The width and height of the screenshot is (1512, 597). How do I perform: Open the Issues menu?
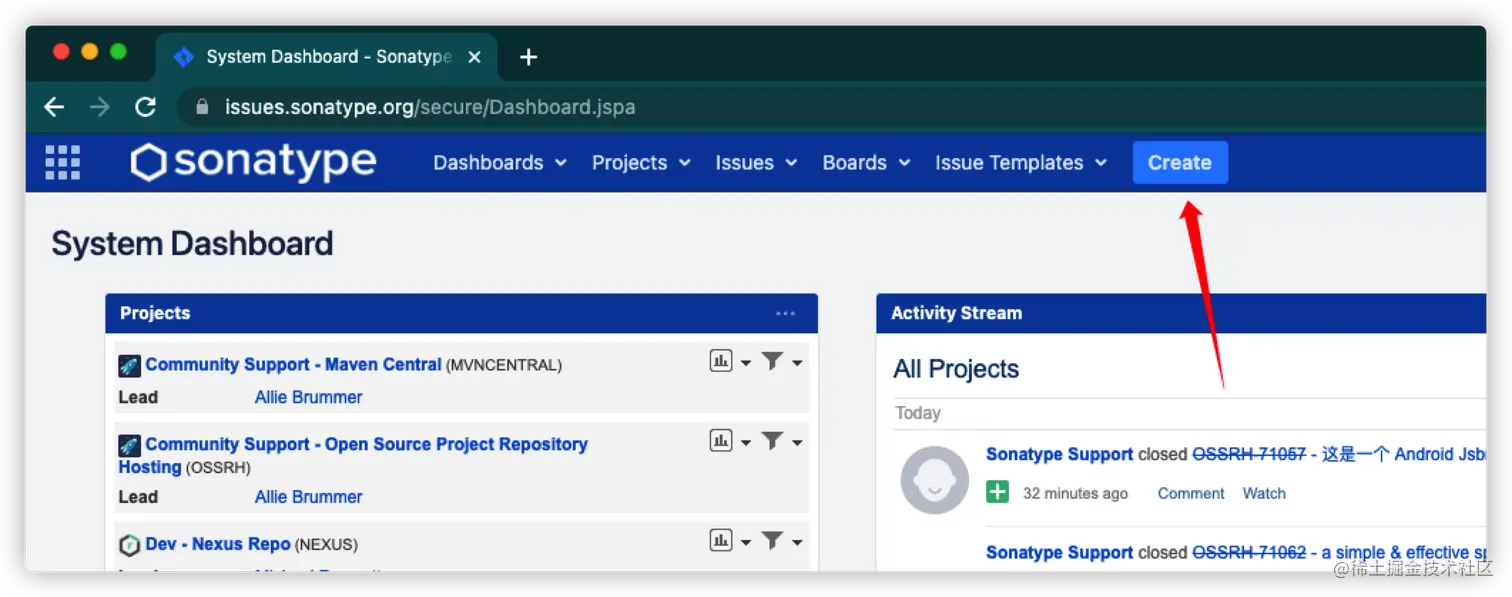coord(755,163)
